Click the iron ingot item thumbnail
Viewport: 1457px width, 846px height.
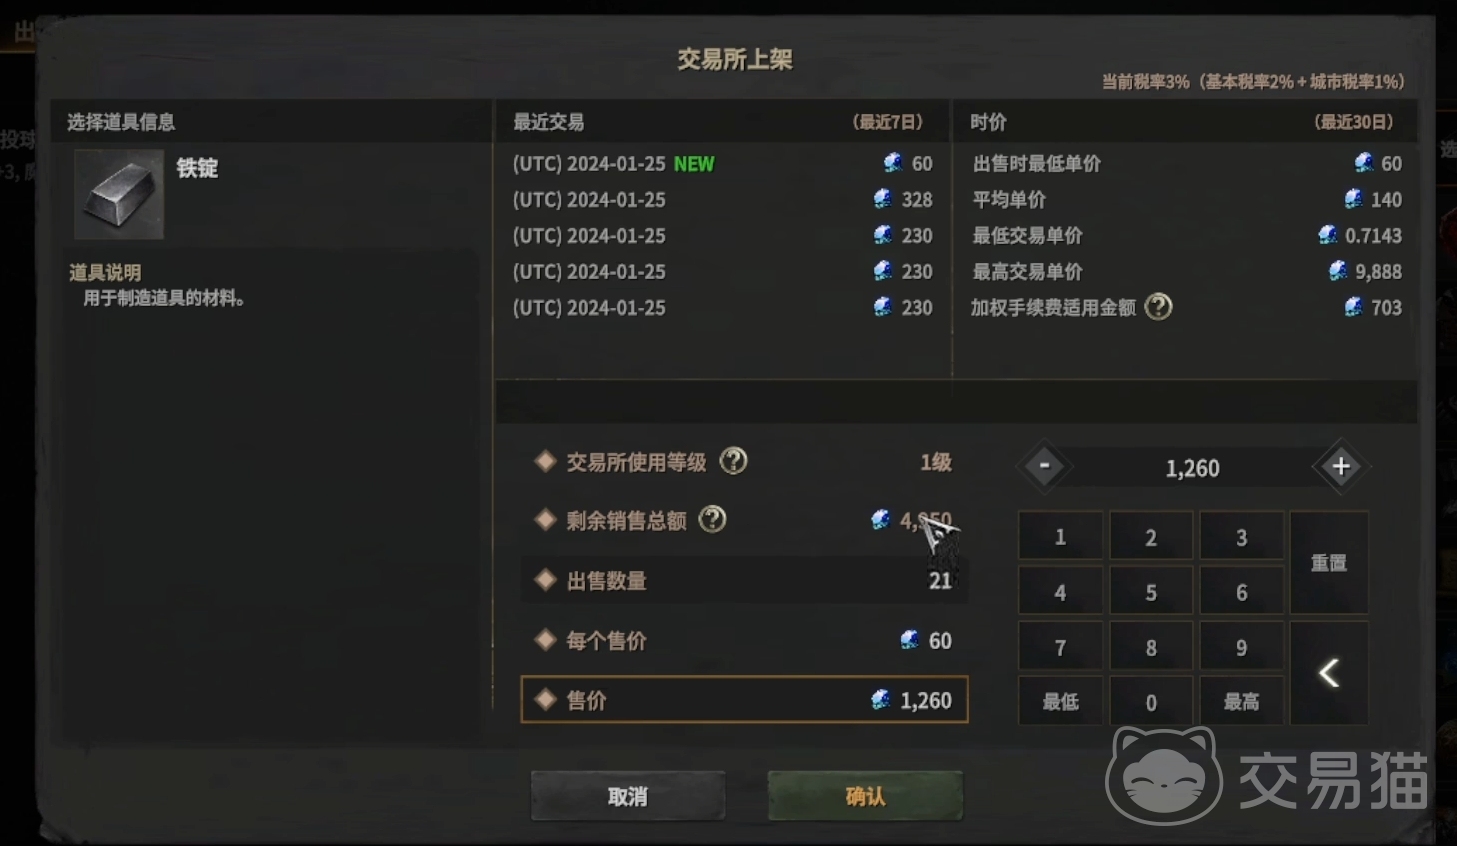point(119,194)
